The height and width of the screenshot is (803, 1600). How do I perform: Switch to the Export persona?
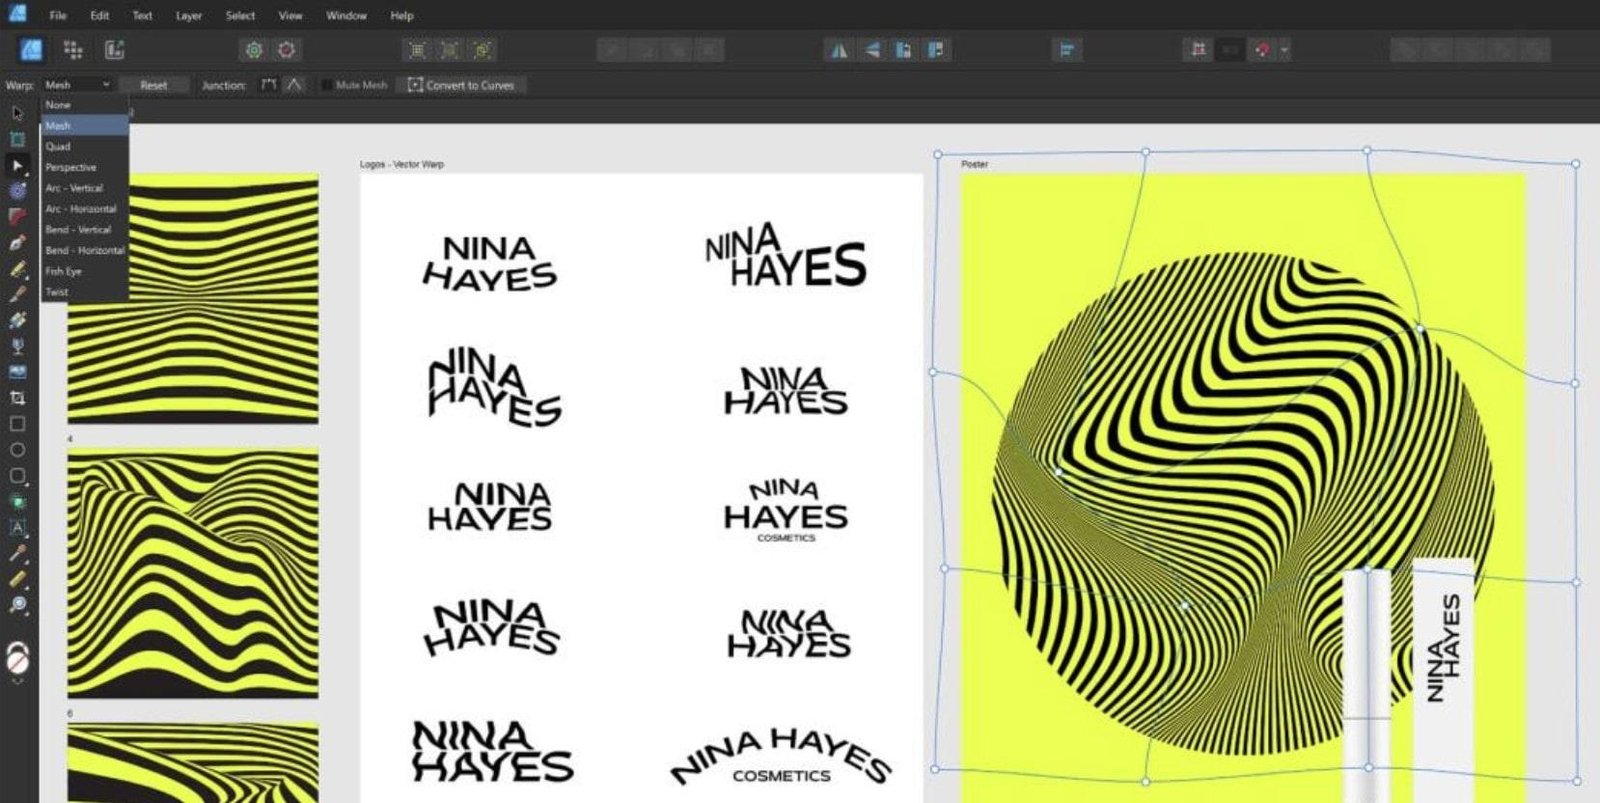[114, 50]
